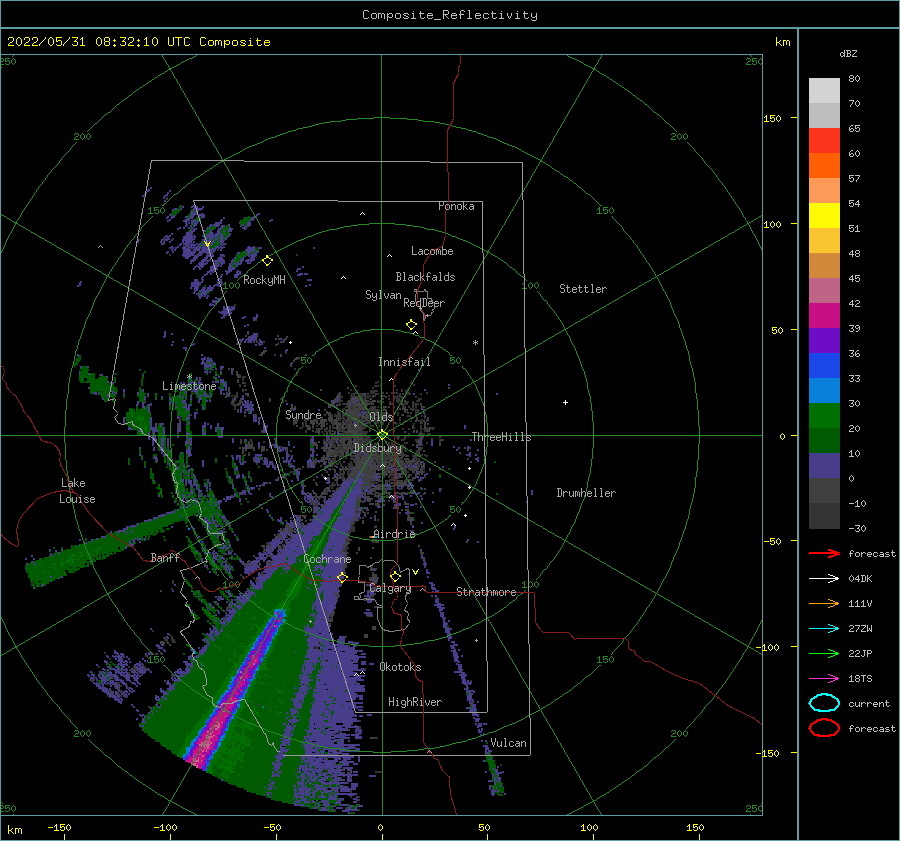
Task: Click the Drumheller label
Action: pyautogui.click(x=586, y=493)
